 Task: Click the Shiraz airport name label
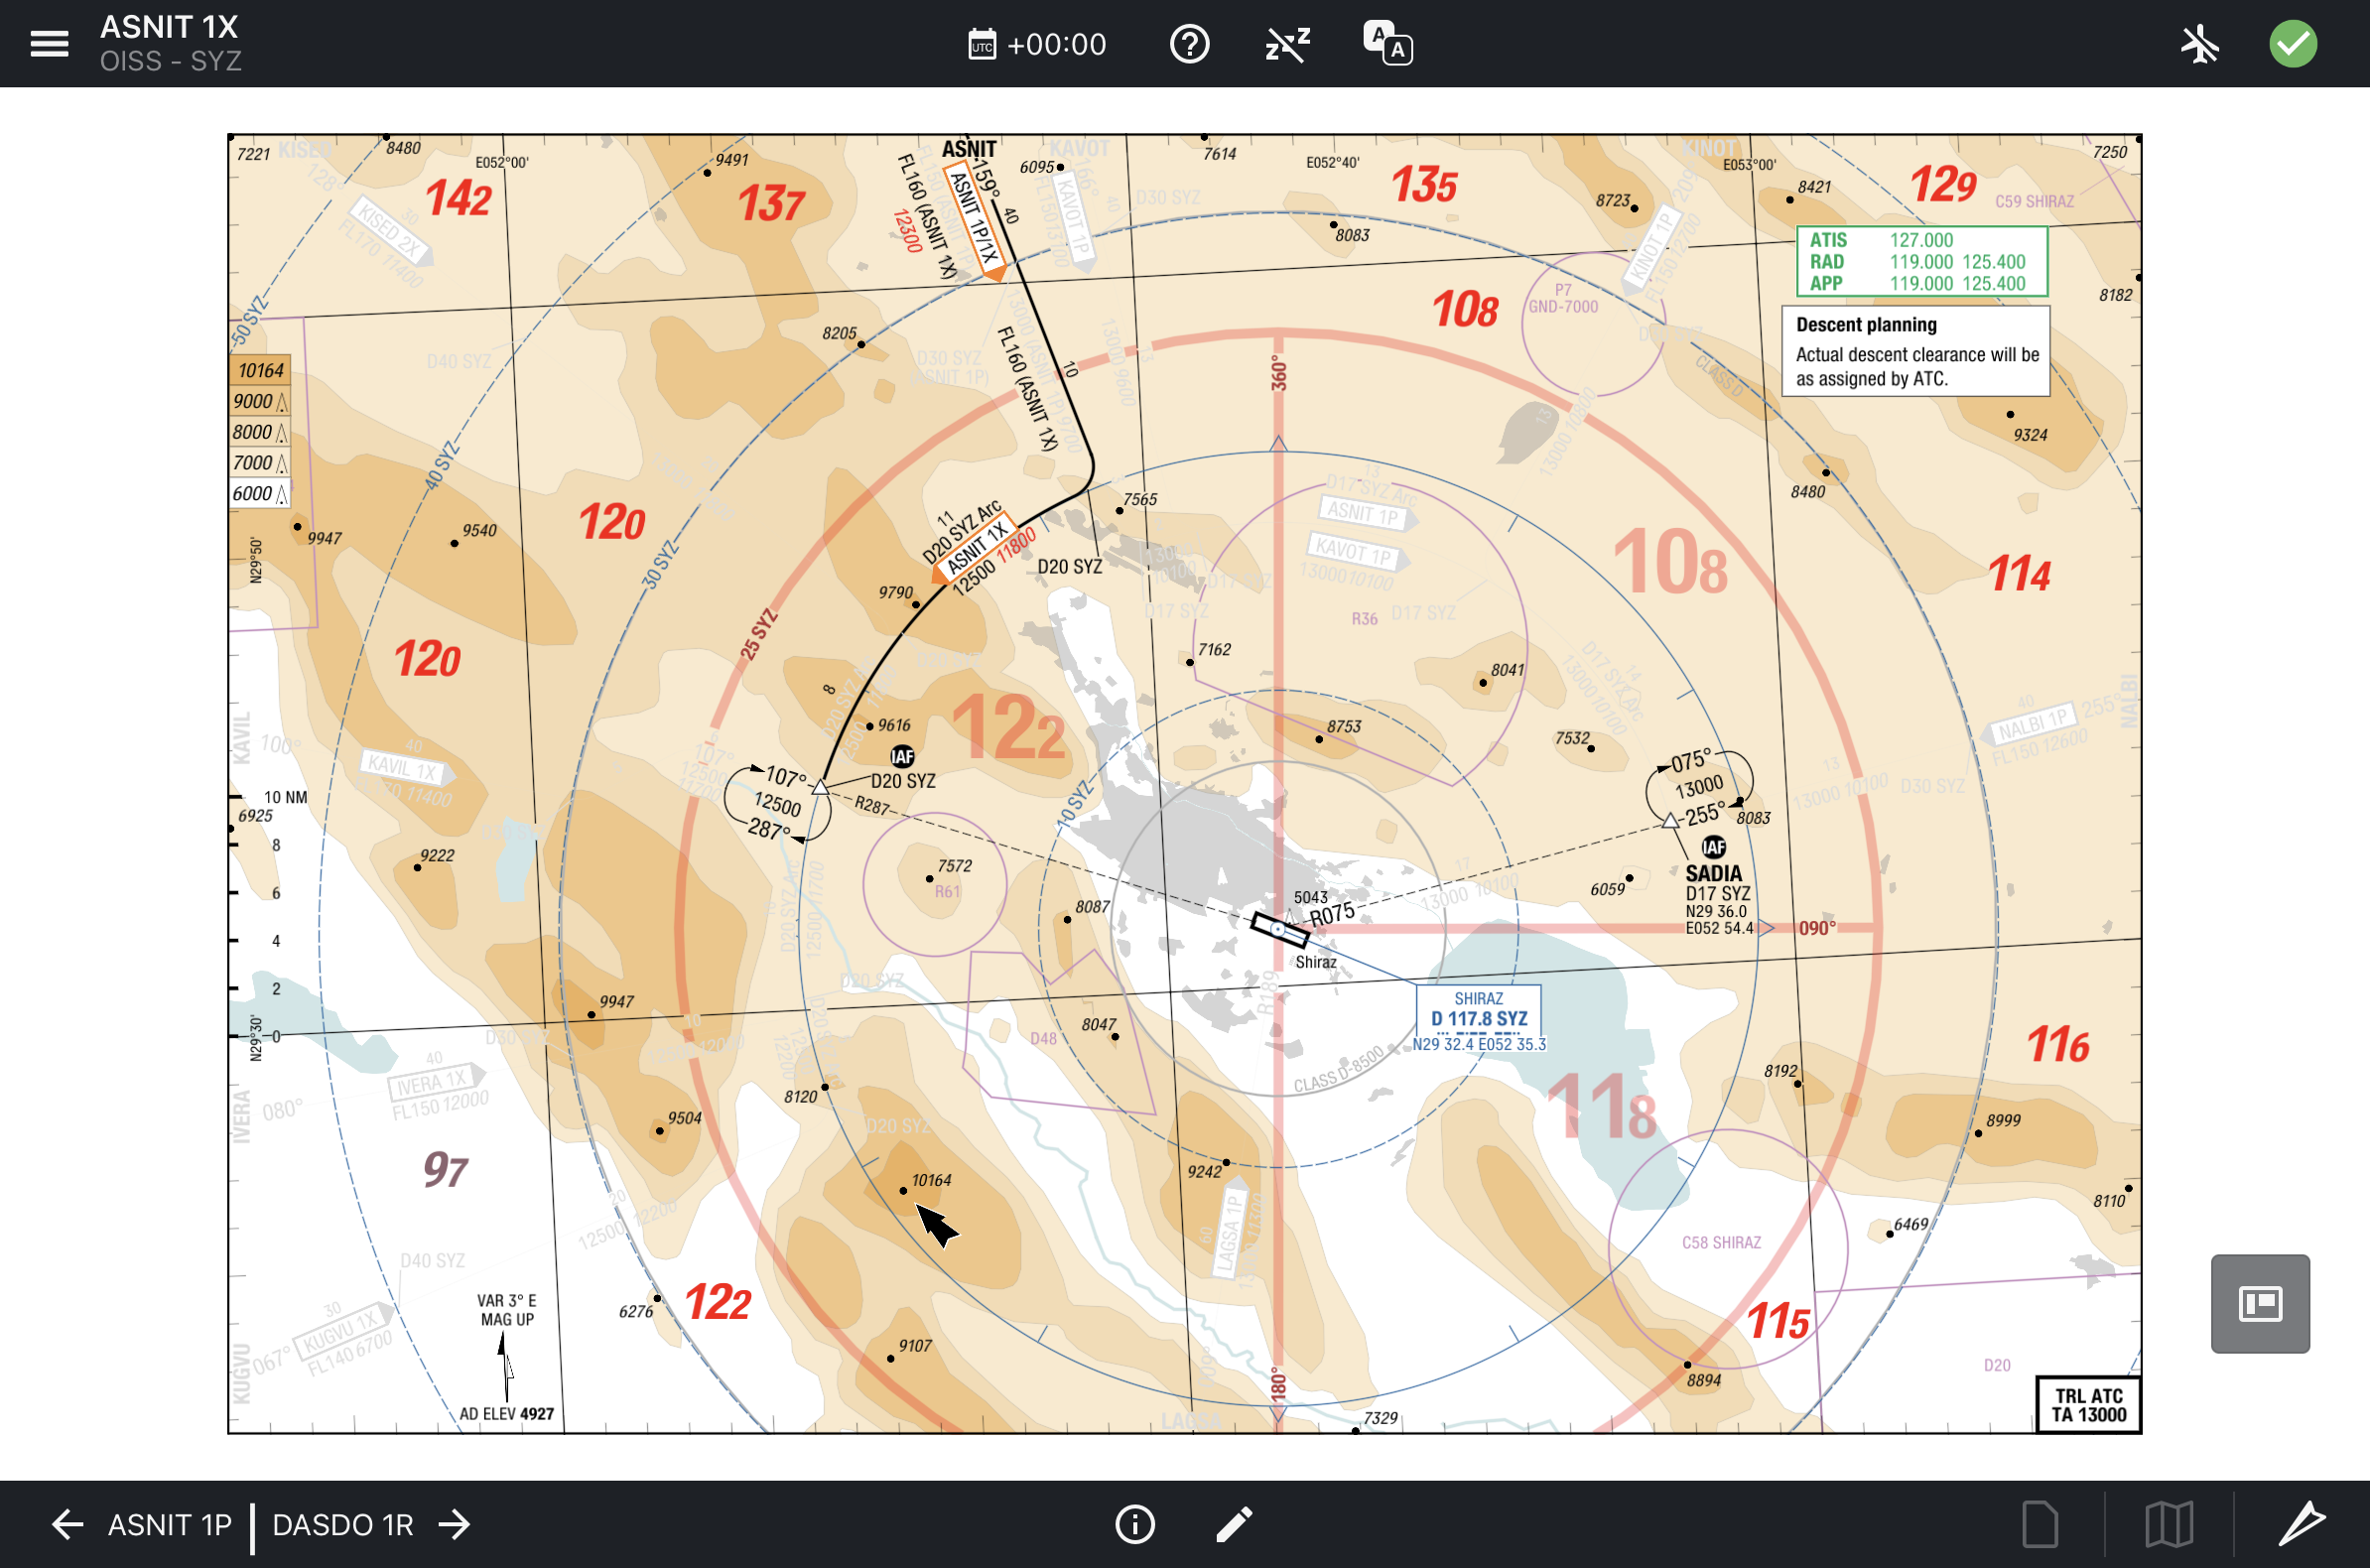pyautogui.click(x=1315, y=962)
